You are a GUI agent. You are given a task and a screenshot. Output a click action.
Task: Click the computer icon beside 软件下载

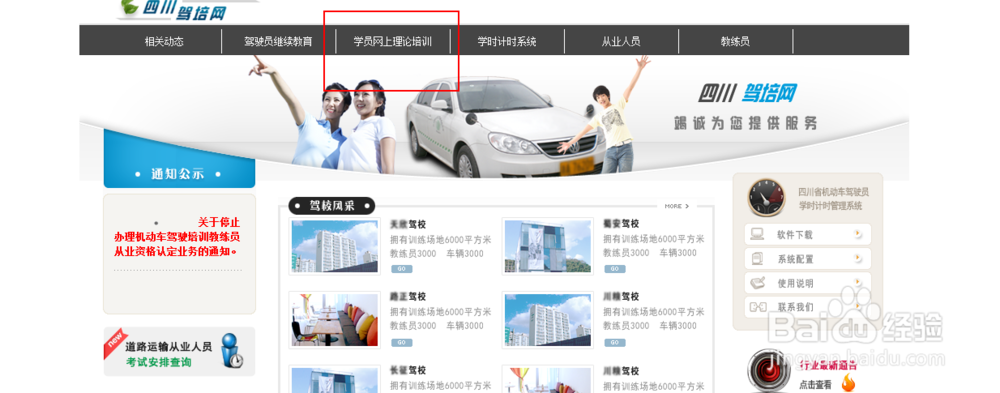(757, 234)
